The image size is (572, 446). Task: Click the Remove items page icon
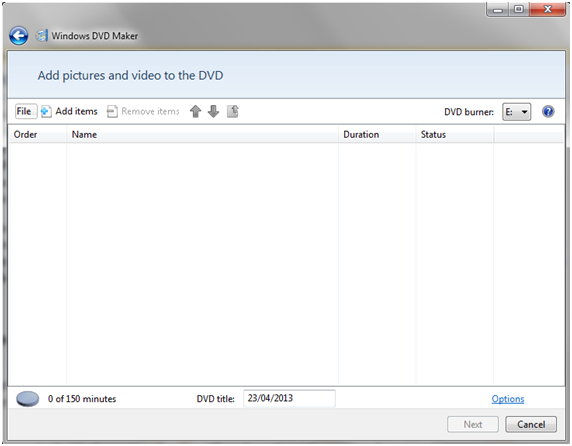coord(112,111)
